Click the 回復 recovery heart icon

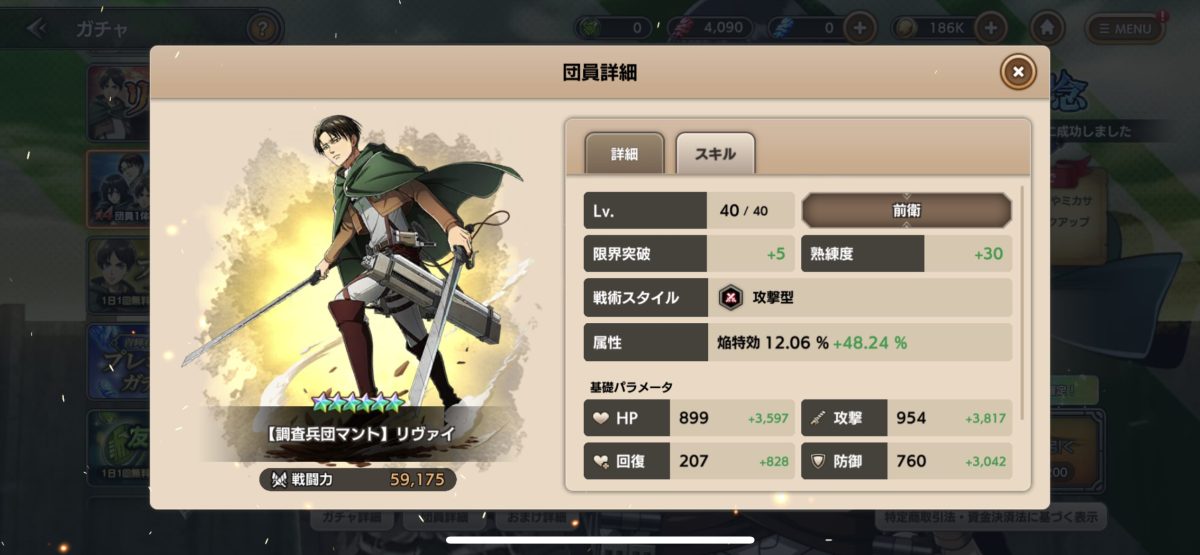[x=600, y=461]
